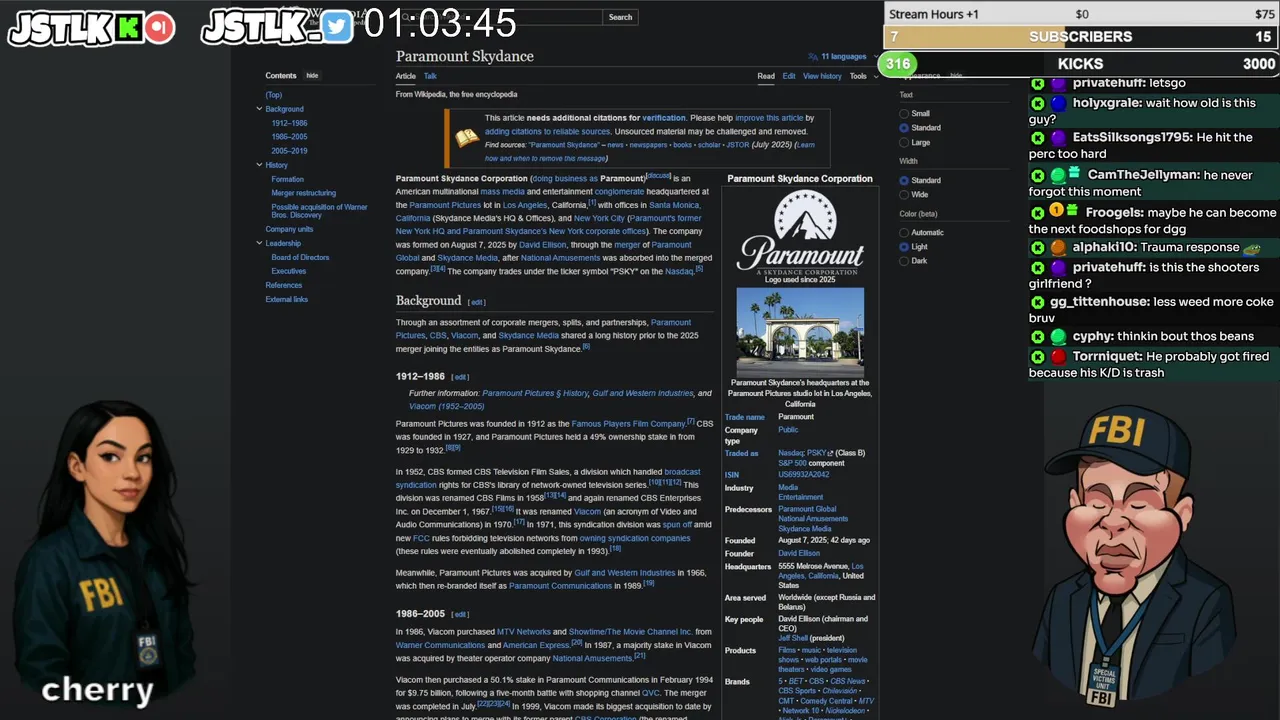This screenshot has height=720, width=1280.
Task: Switch to the Talk tab
Action: click(430, 76)
